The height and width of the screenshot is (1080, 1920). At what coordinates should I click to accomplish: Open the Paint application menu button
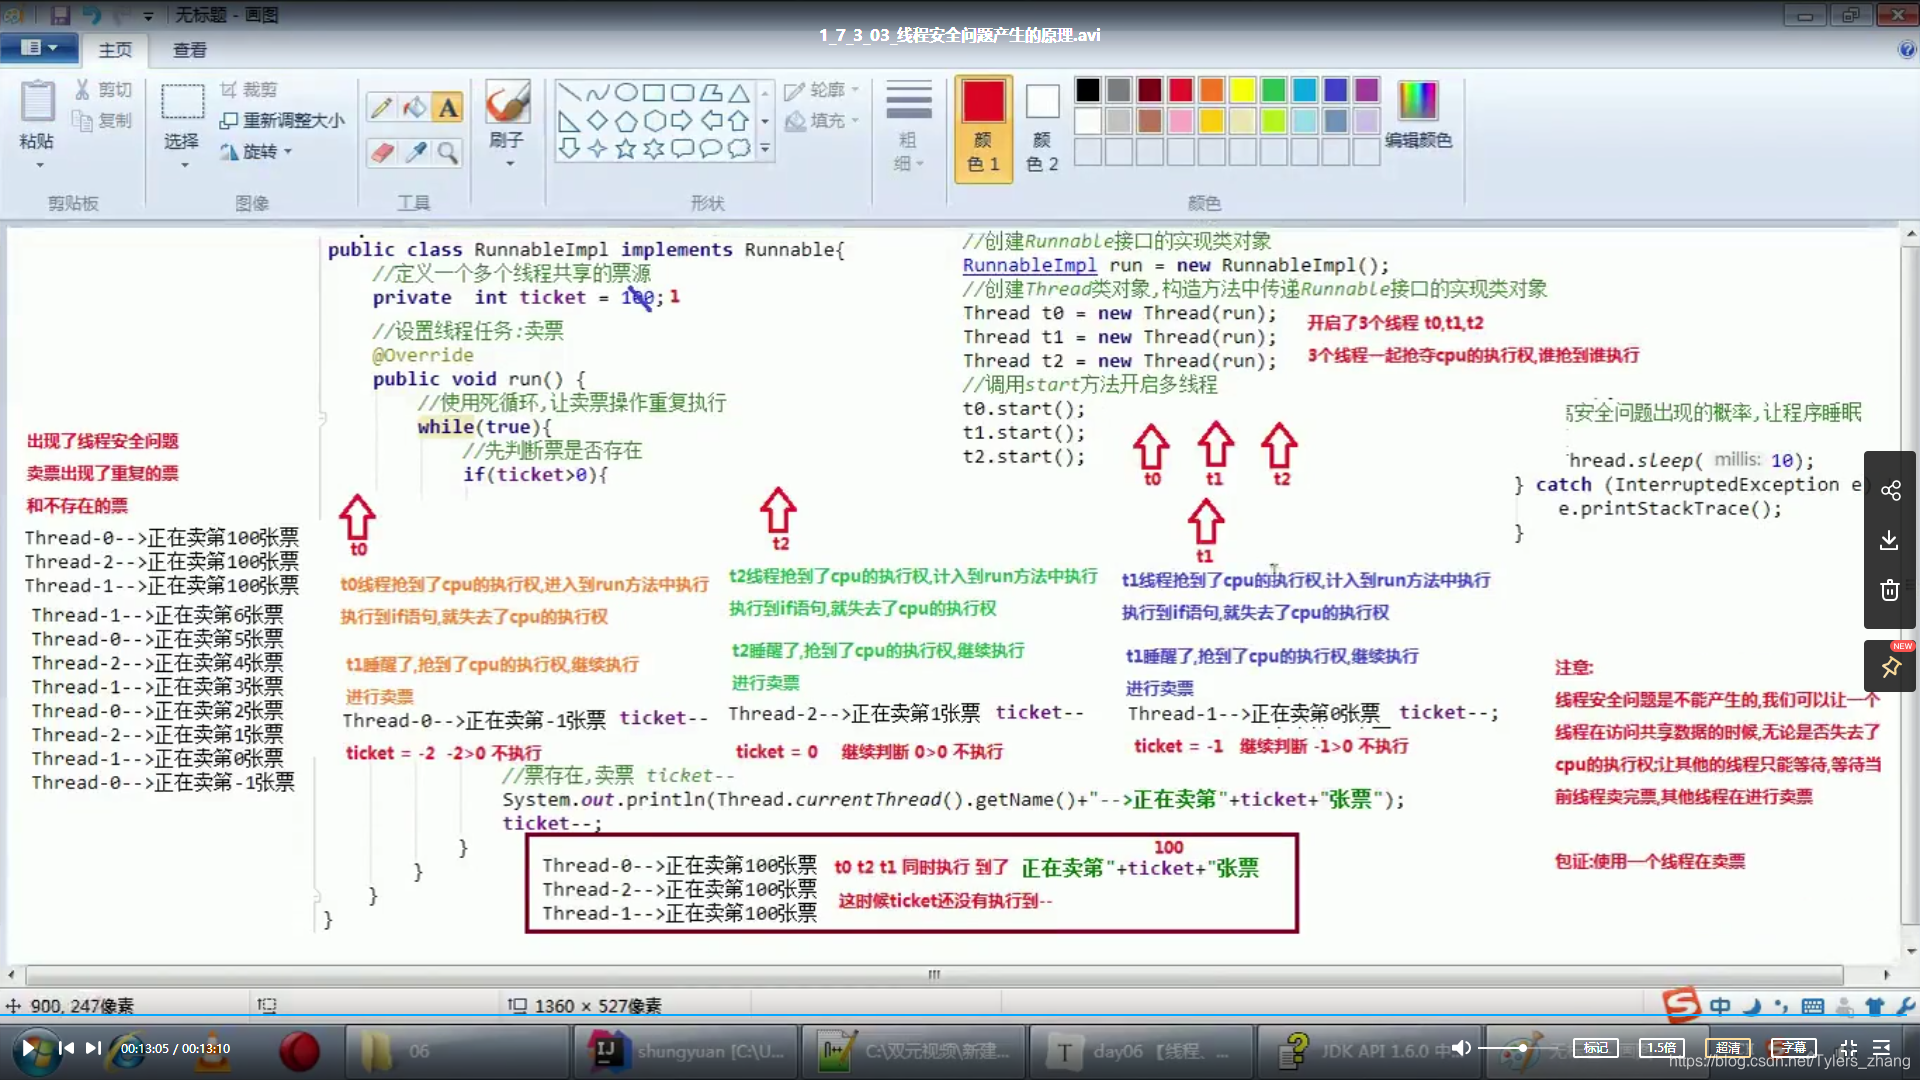pyautogui.click(x=38, y=48)
